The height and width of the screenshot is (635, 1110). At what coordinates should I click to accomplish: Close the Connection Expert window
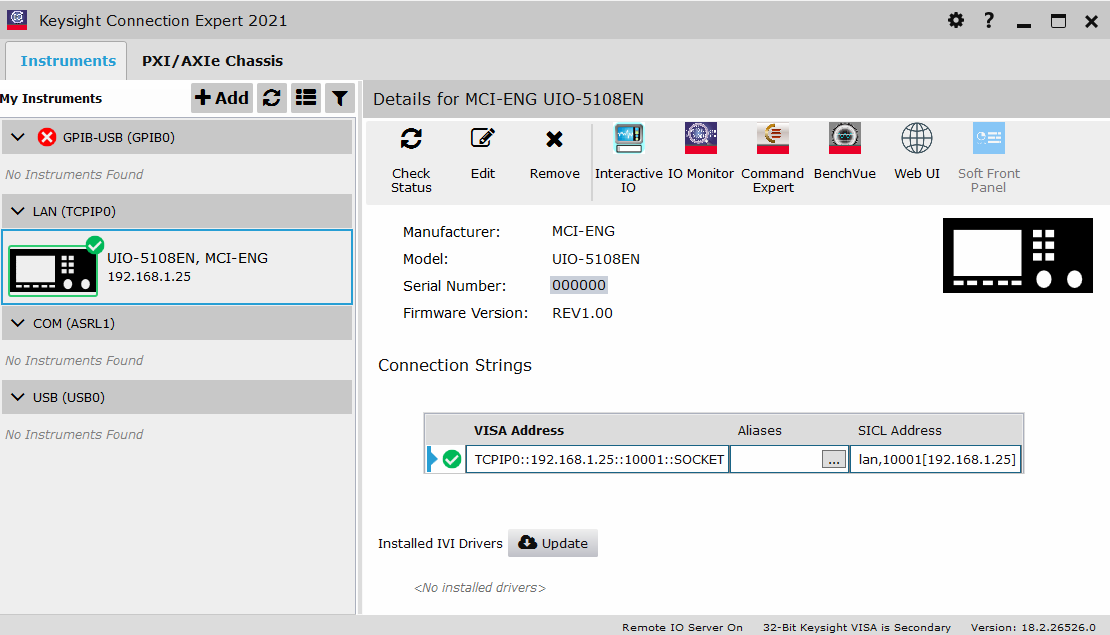[x=1092, y=21]
